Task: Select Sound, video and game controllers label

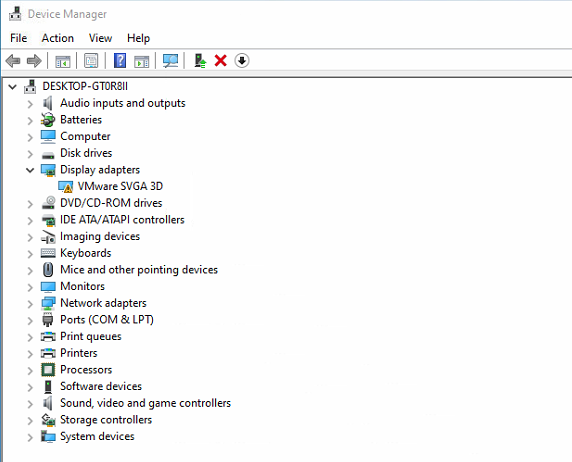Action: 146,403
